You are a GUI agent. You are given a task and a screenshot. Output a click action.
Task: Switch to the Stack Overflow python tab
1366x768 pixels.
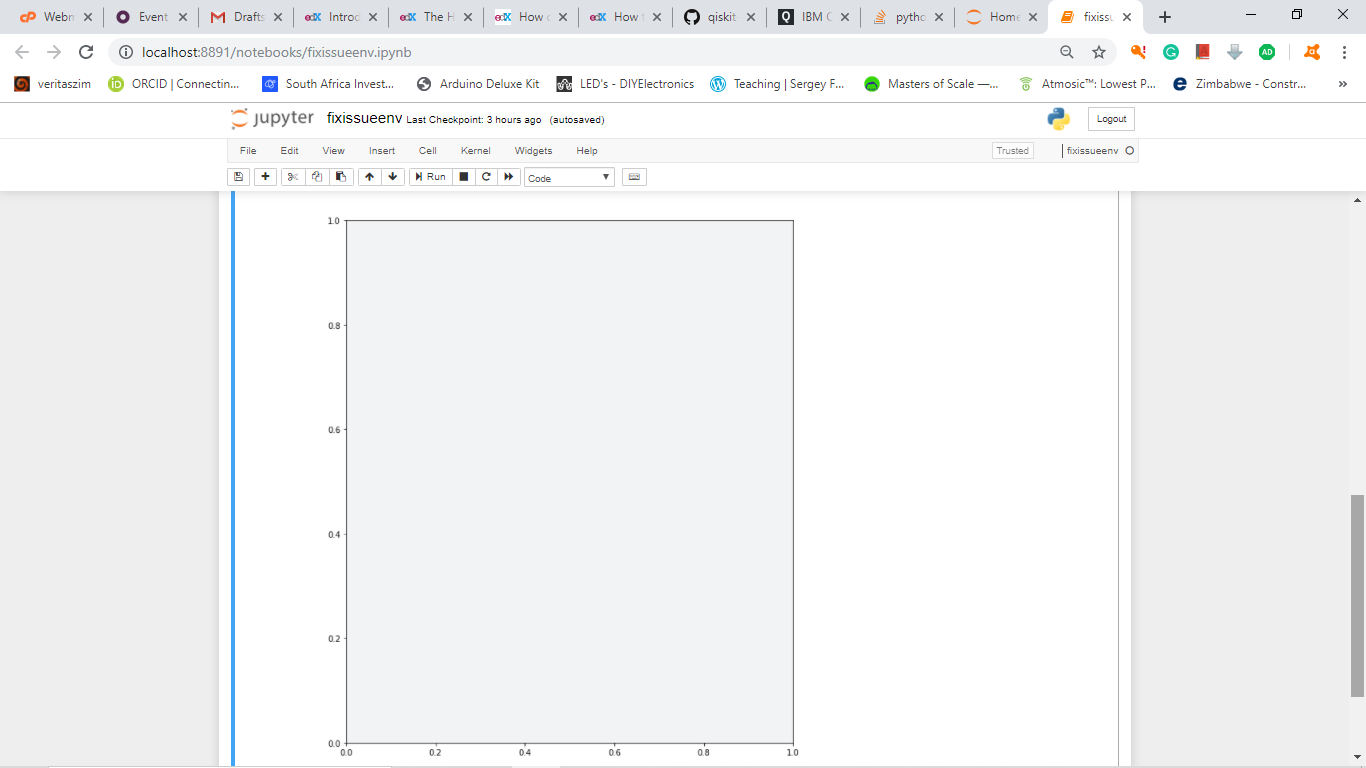point(908,17)
